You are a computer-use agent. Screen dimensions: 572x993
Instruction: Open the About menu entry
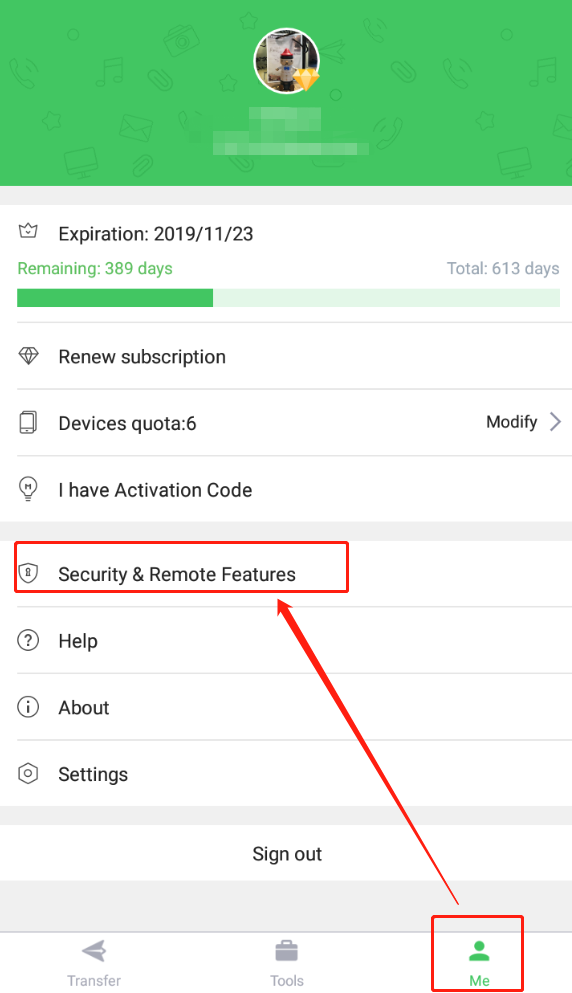coord(286,707)
